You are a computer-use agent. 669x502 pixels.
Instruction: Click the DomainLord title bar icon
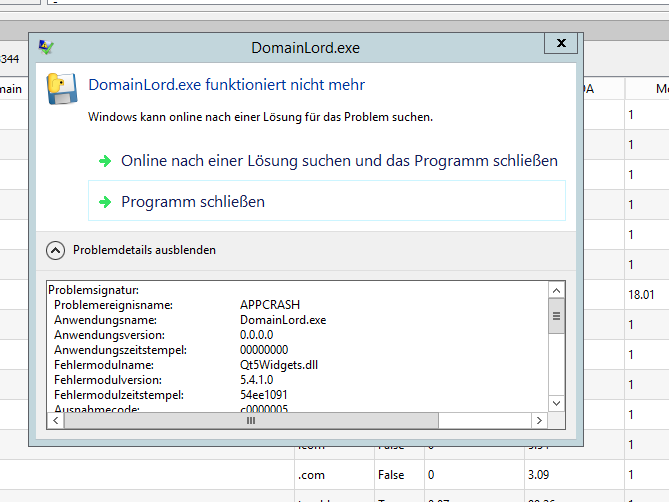click(x=46, y=47)
